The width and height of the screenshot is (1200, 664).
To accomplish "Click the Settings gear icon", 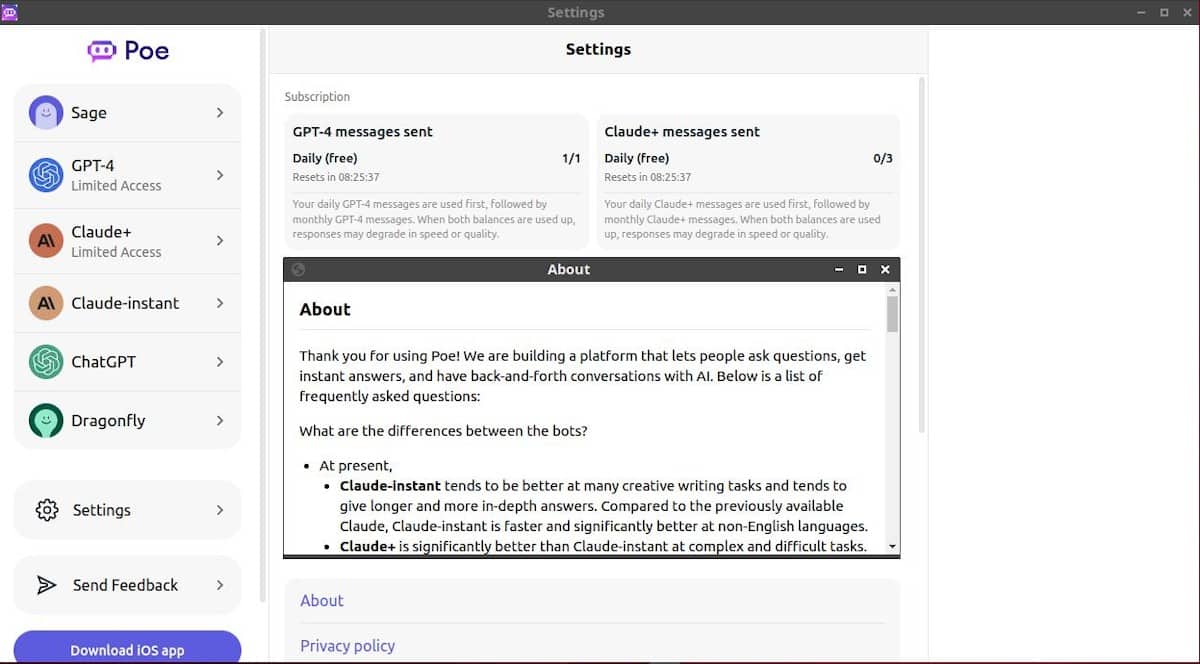I will click(x=47, y=510).
